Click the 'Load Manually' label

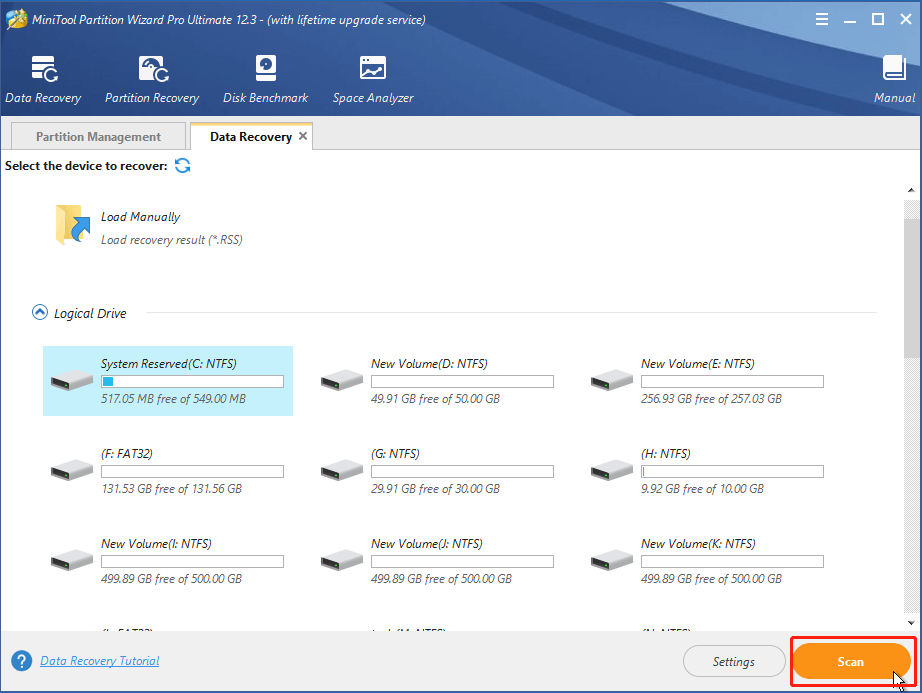[141, 217]
